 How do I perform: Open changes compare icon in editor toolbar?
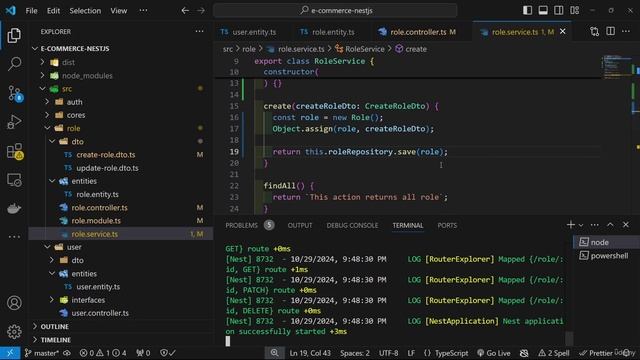595,31
